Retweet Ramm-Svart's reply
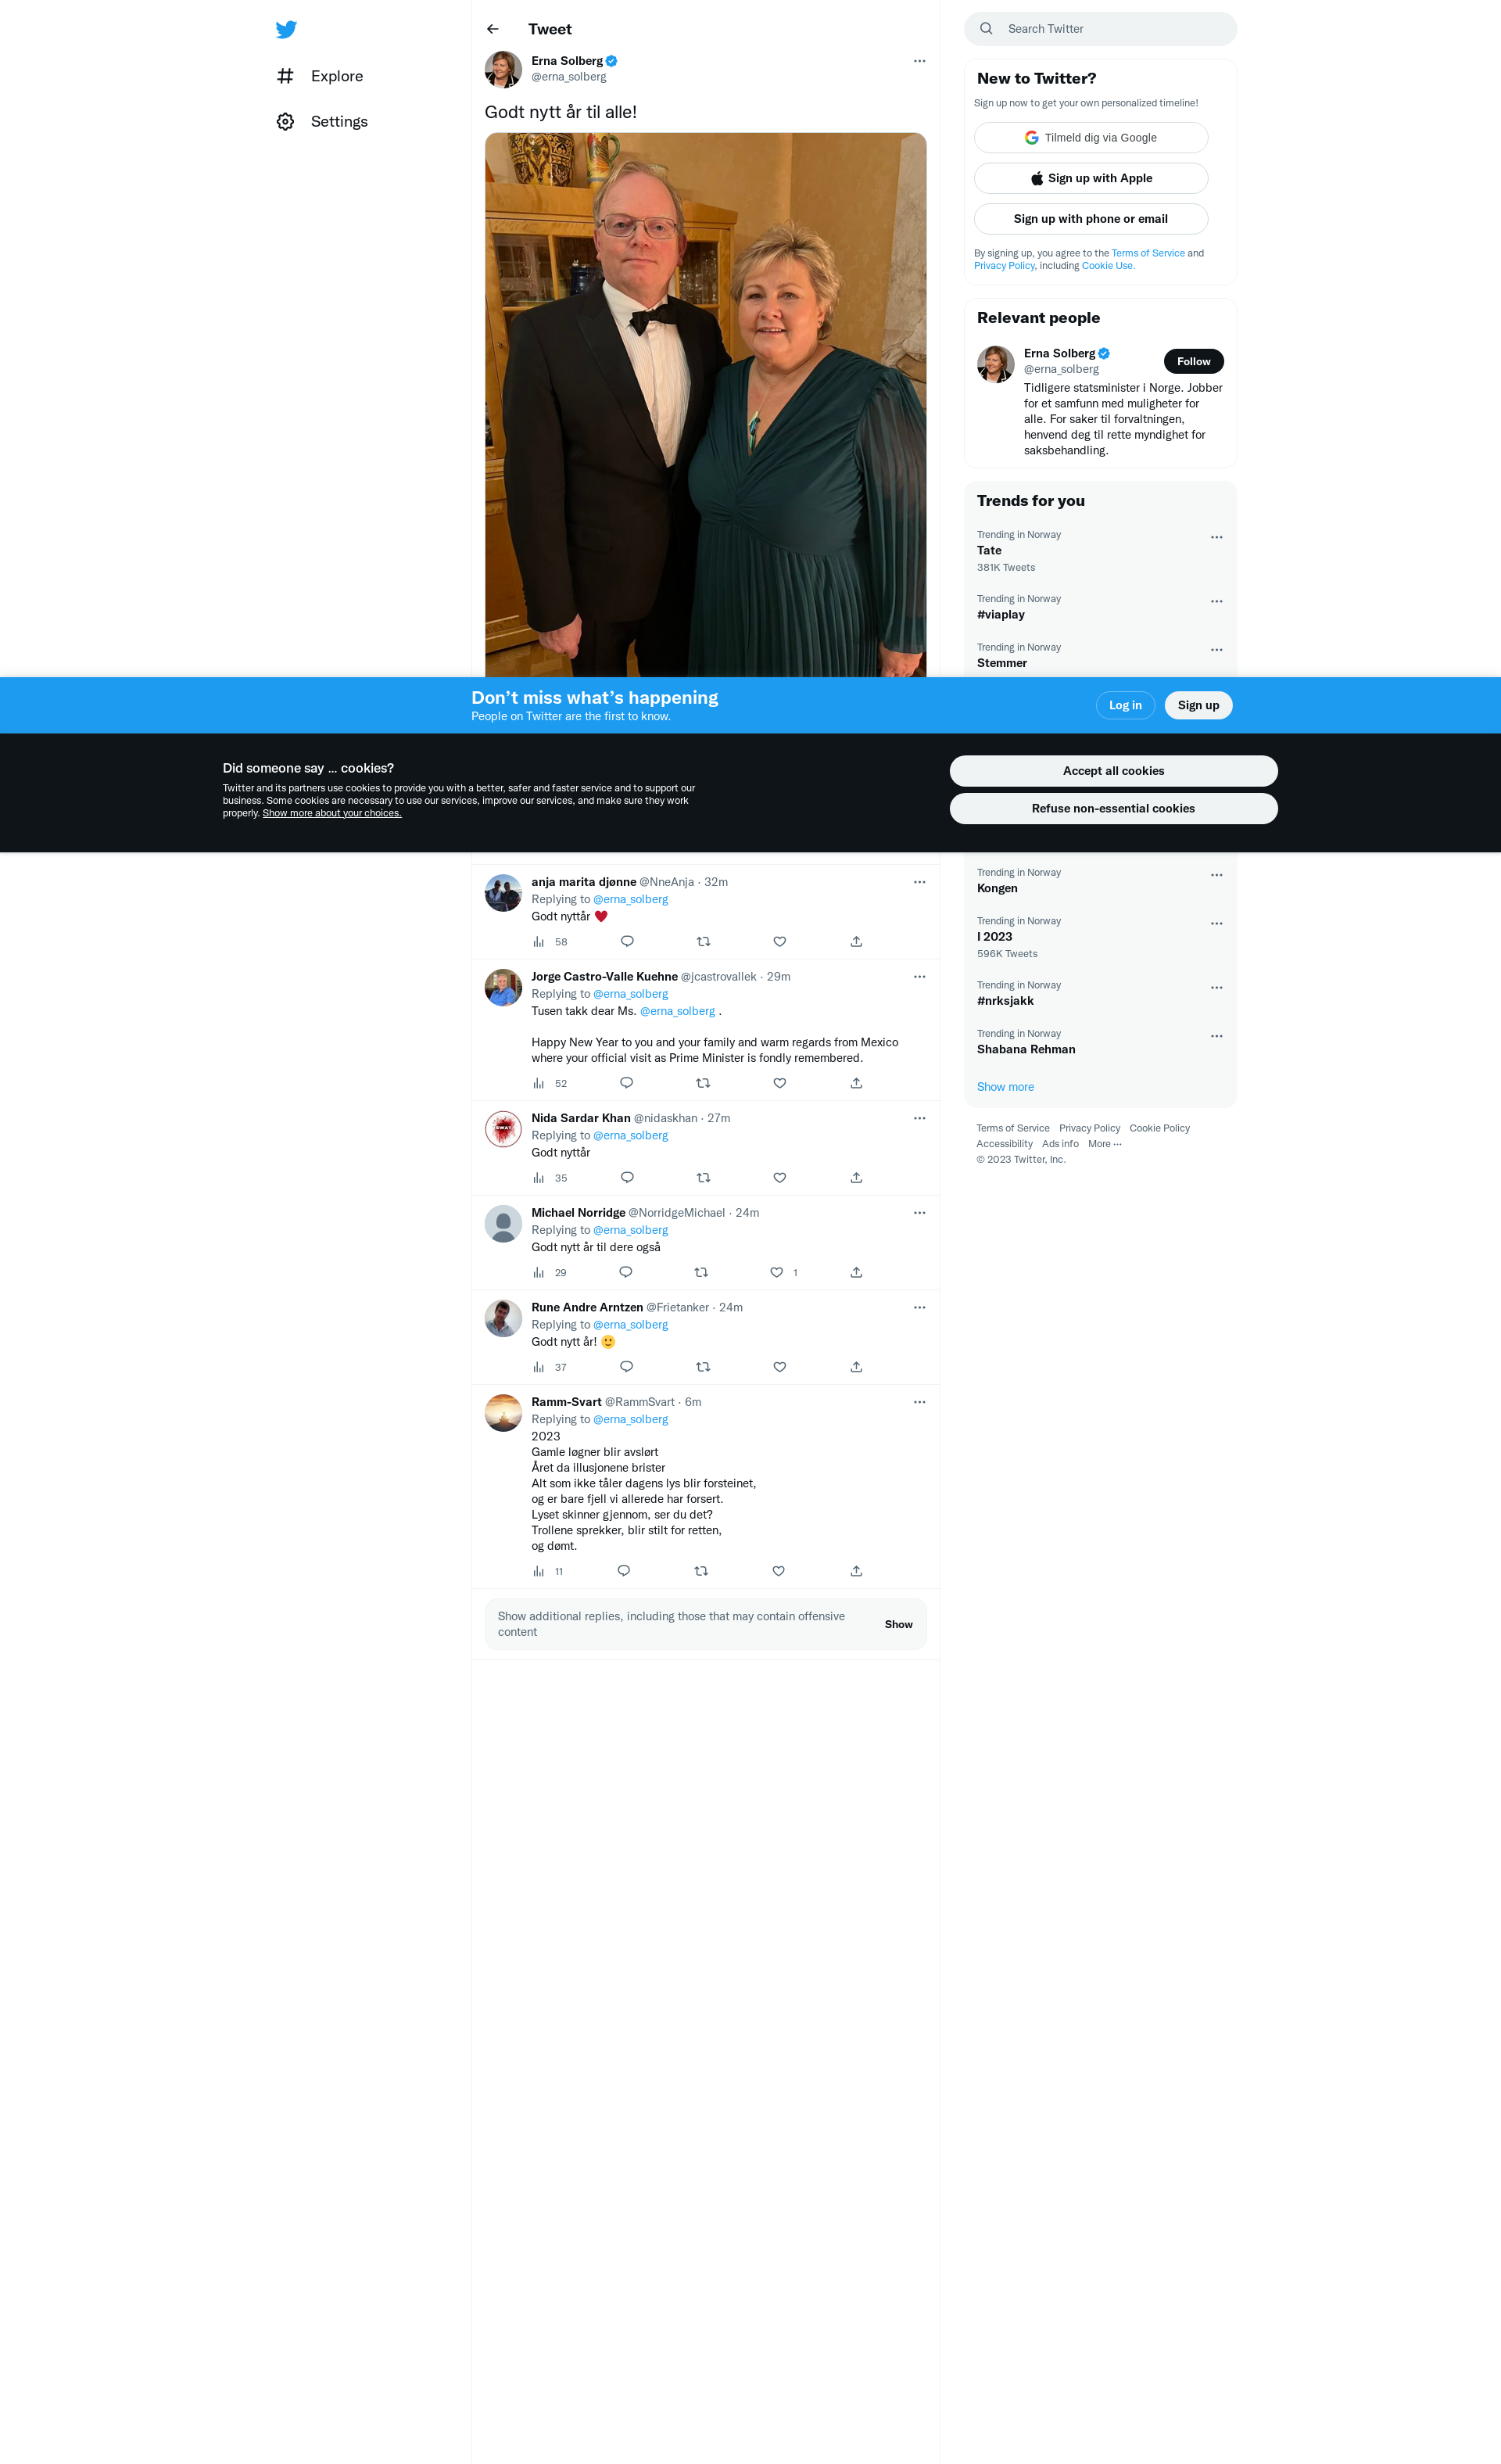The height and width of the screenshot is (2464, 1501). coord(701,1571)
